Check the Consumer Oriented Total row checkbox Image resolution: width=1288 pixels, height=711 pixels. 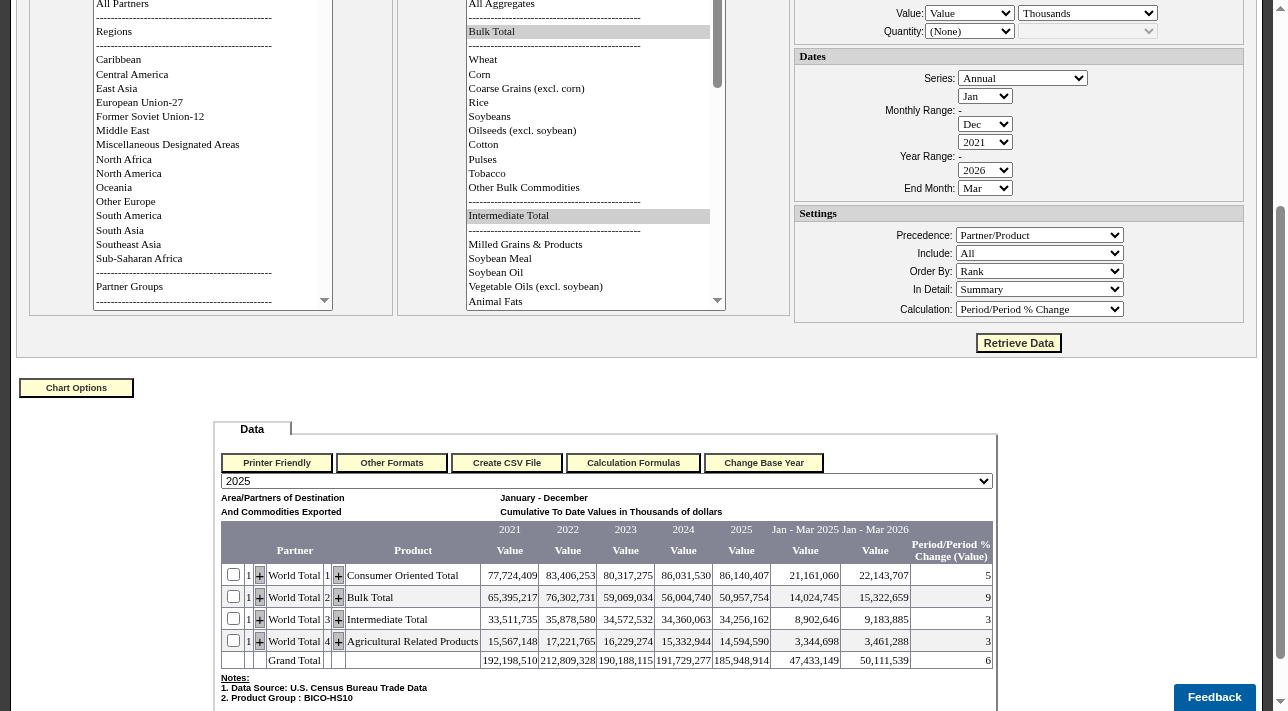[x=233, y=575]
